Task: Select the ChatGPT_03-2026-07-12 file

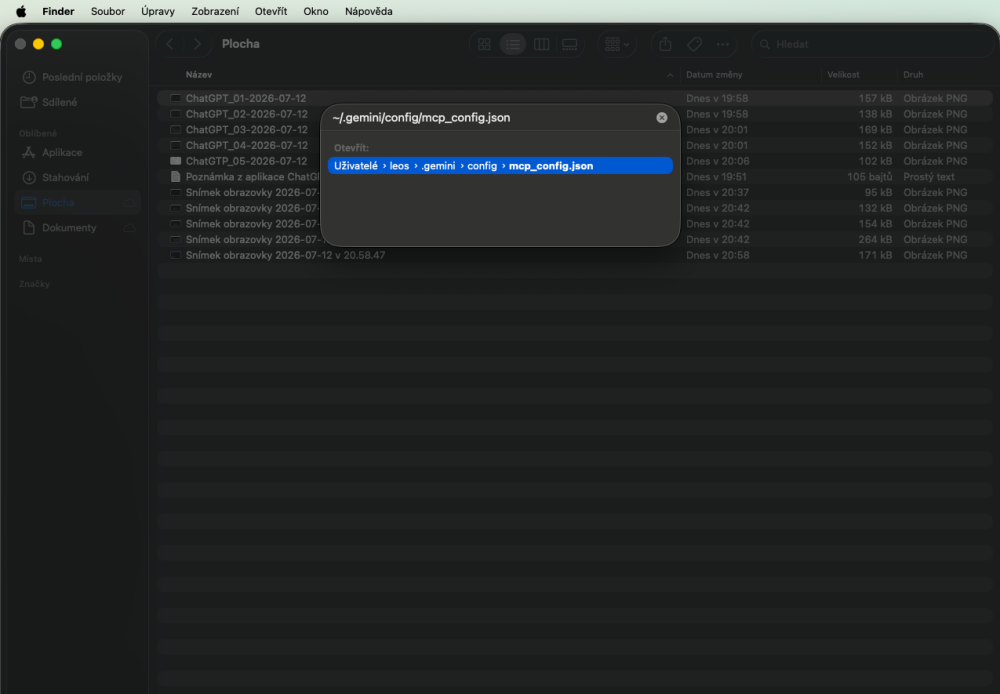Action: pos(247,129)
